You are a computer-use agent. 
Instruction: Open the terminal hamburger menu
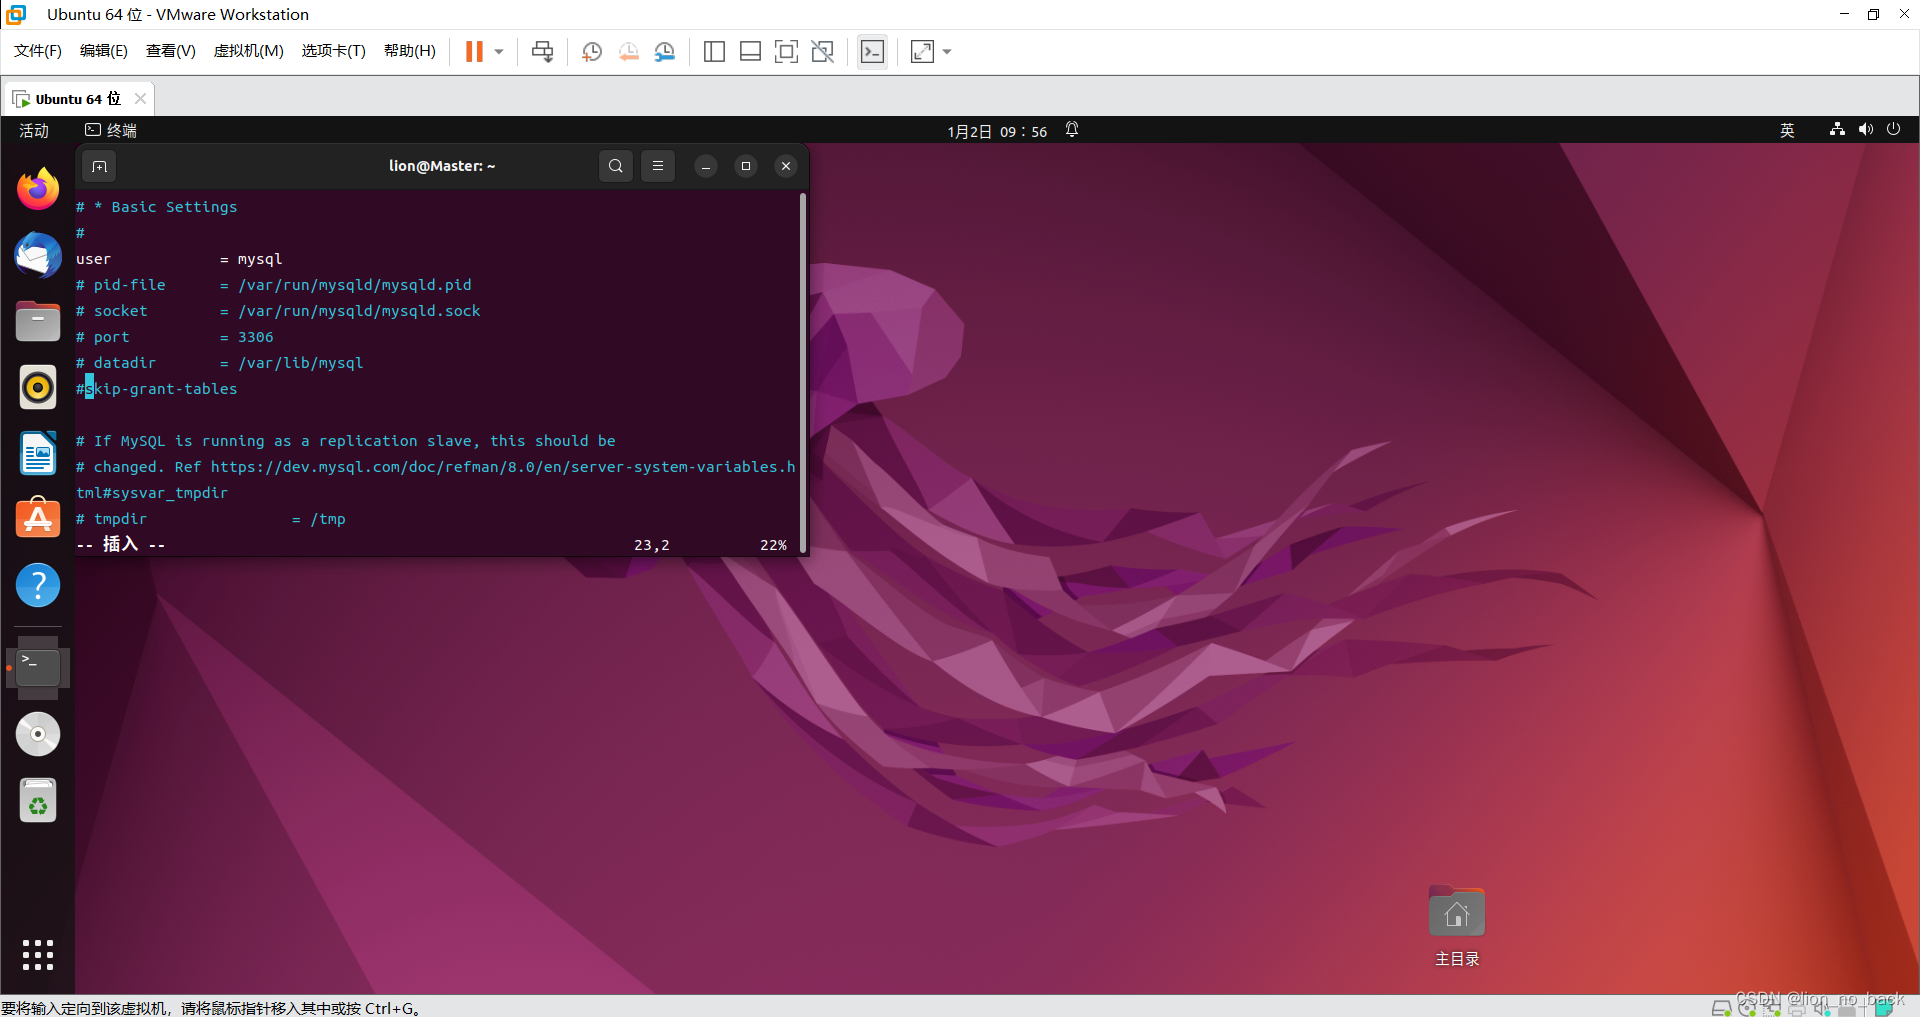click(658, 166)
